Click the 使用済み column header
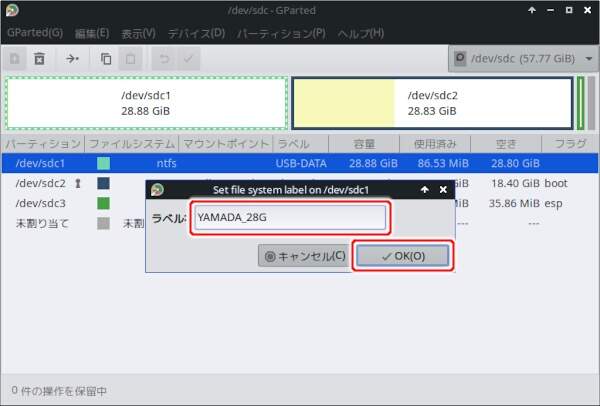 point(435,144)
